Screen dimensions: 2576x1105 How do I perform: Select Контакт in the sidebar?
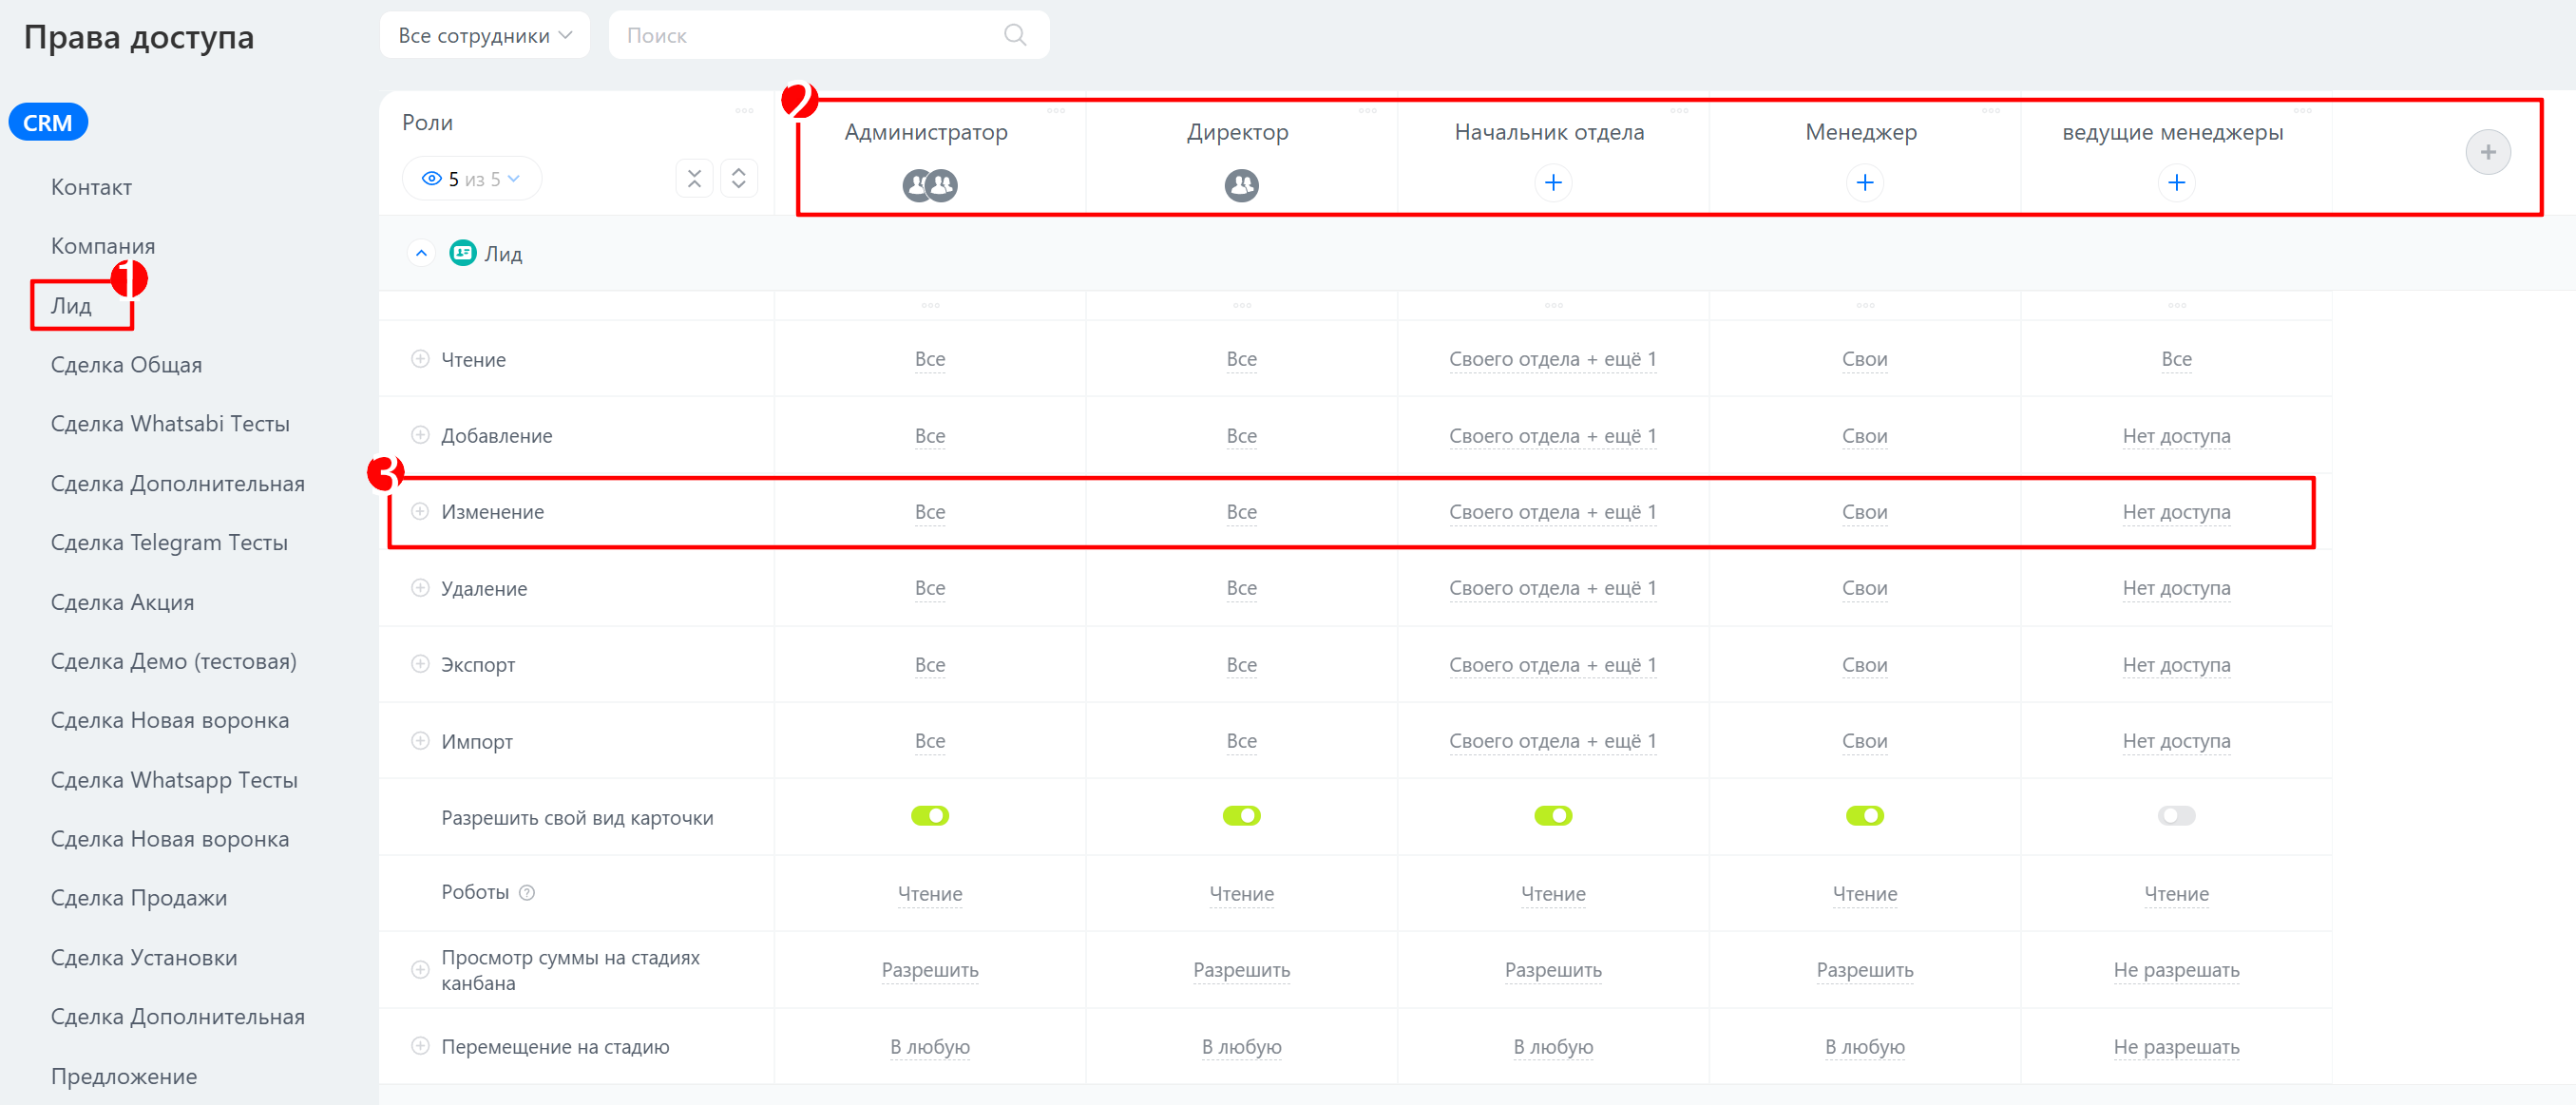coord(91,187)
